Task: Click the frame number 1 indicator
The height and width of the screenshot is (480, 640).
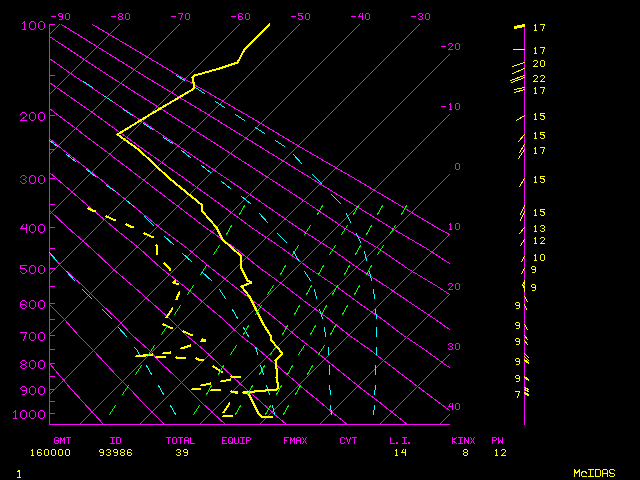Action: 18,473
